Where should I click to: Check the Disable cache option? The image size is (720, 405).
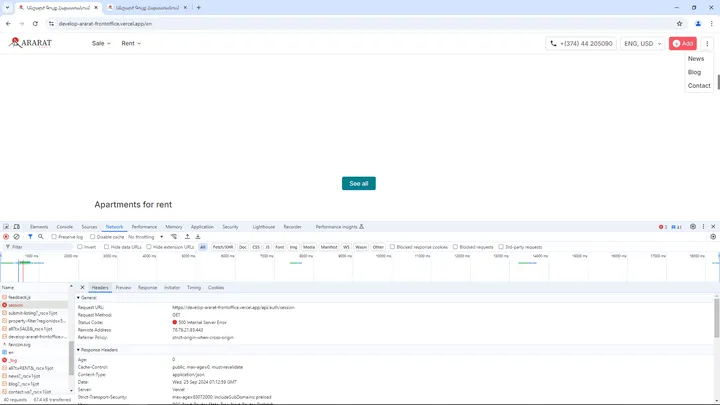(91, 237)
